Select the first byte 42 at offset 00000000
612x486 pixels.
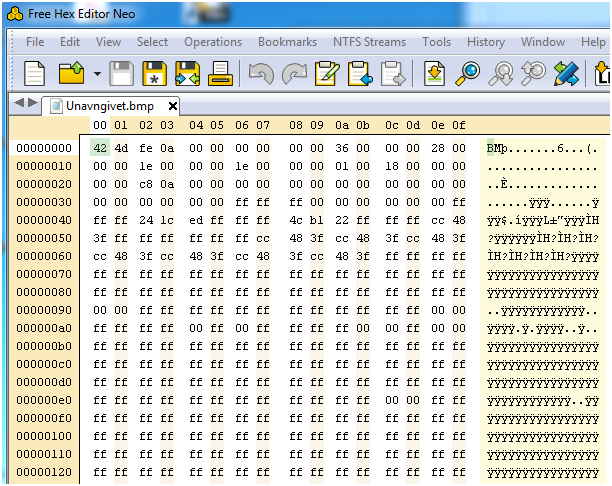[98, 148]
